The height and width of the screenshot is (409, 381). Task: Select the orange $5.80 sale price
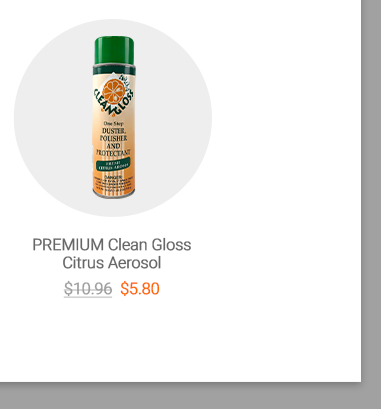tap(140, 289)
